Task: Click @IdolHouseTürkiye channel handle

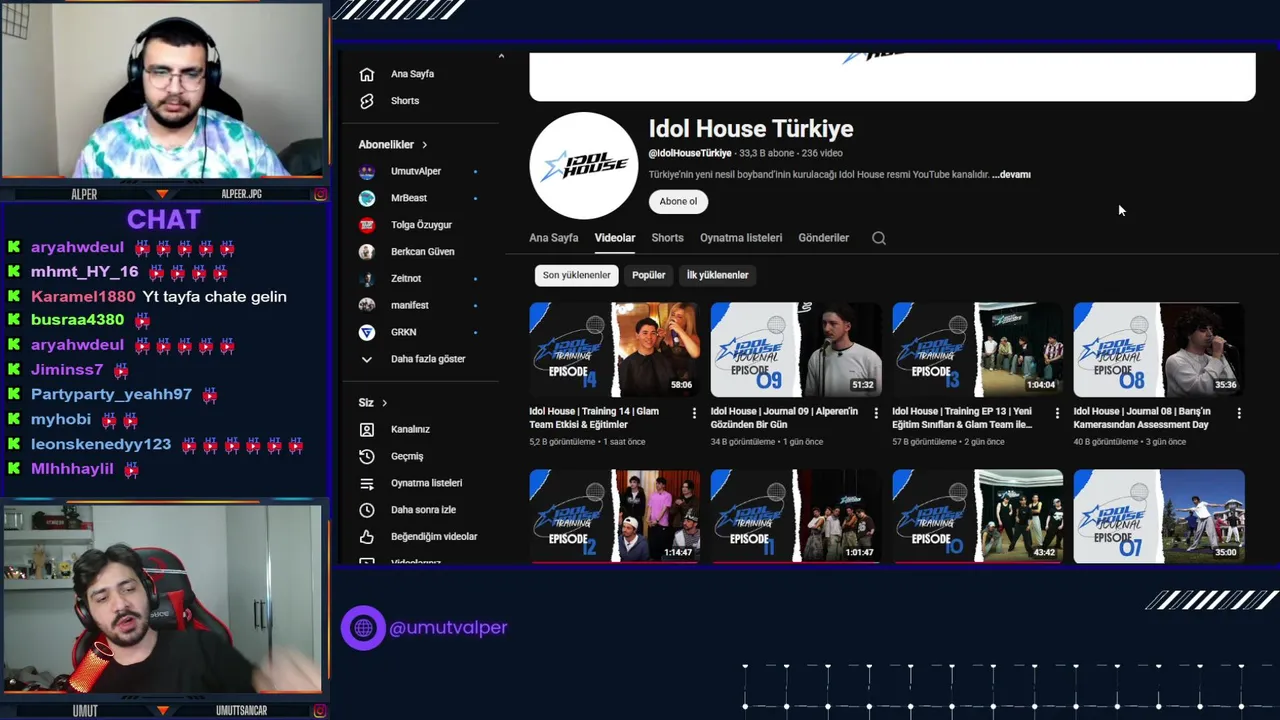Action: (690, 154)
